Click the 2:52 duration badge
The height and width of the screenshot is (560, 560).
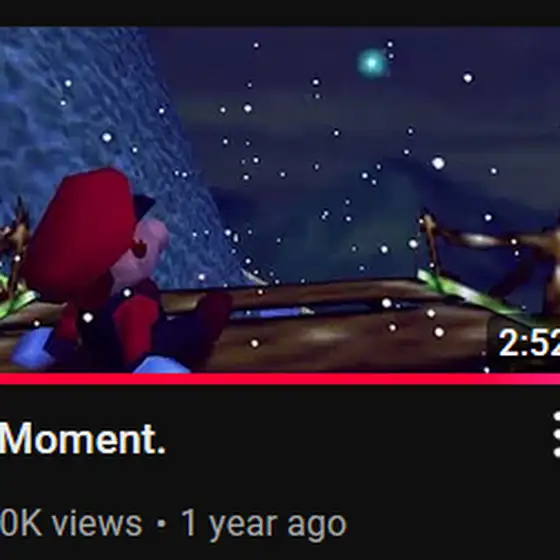click(529, 342)
